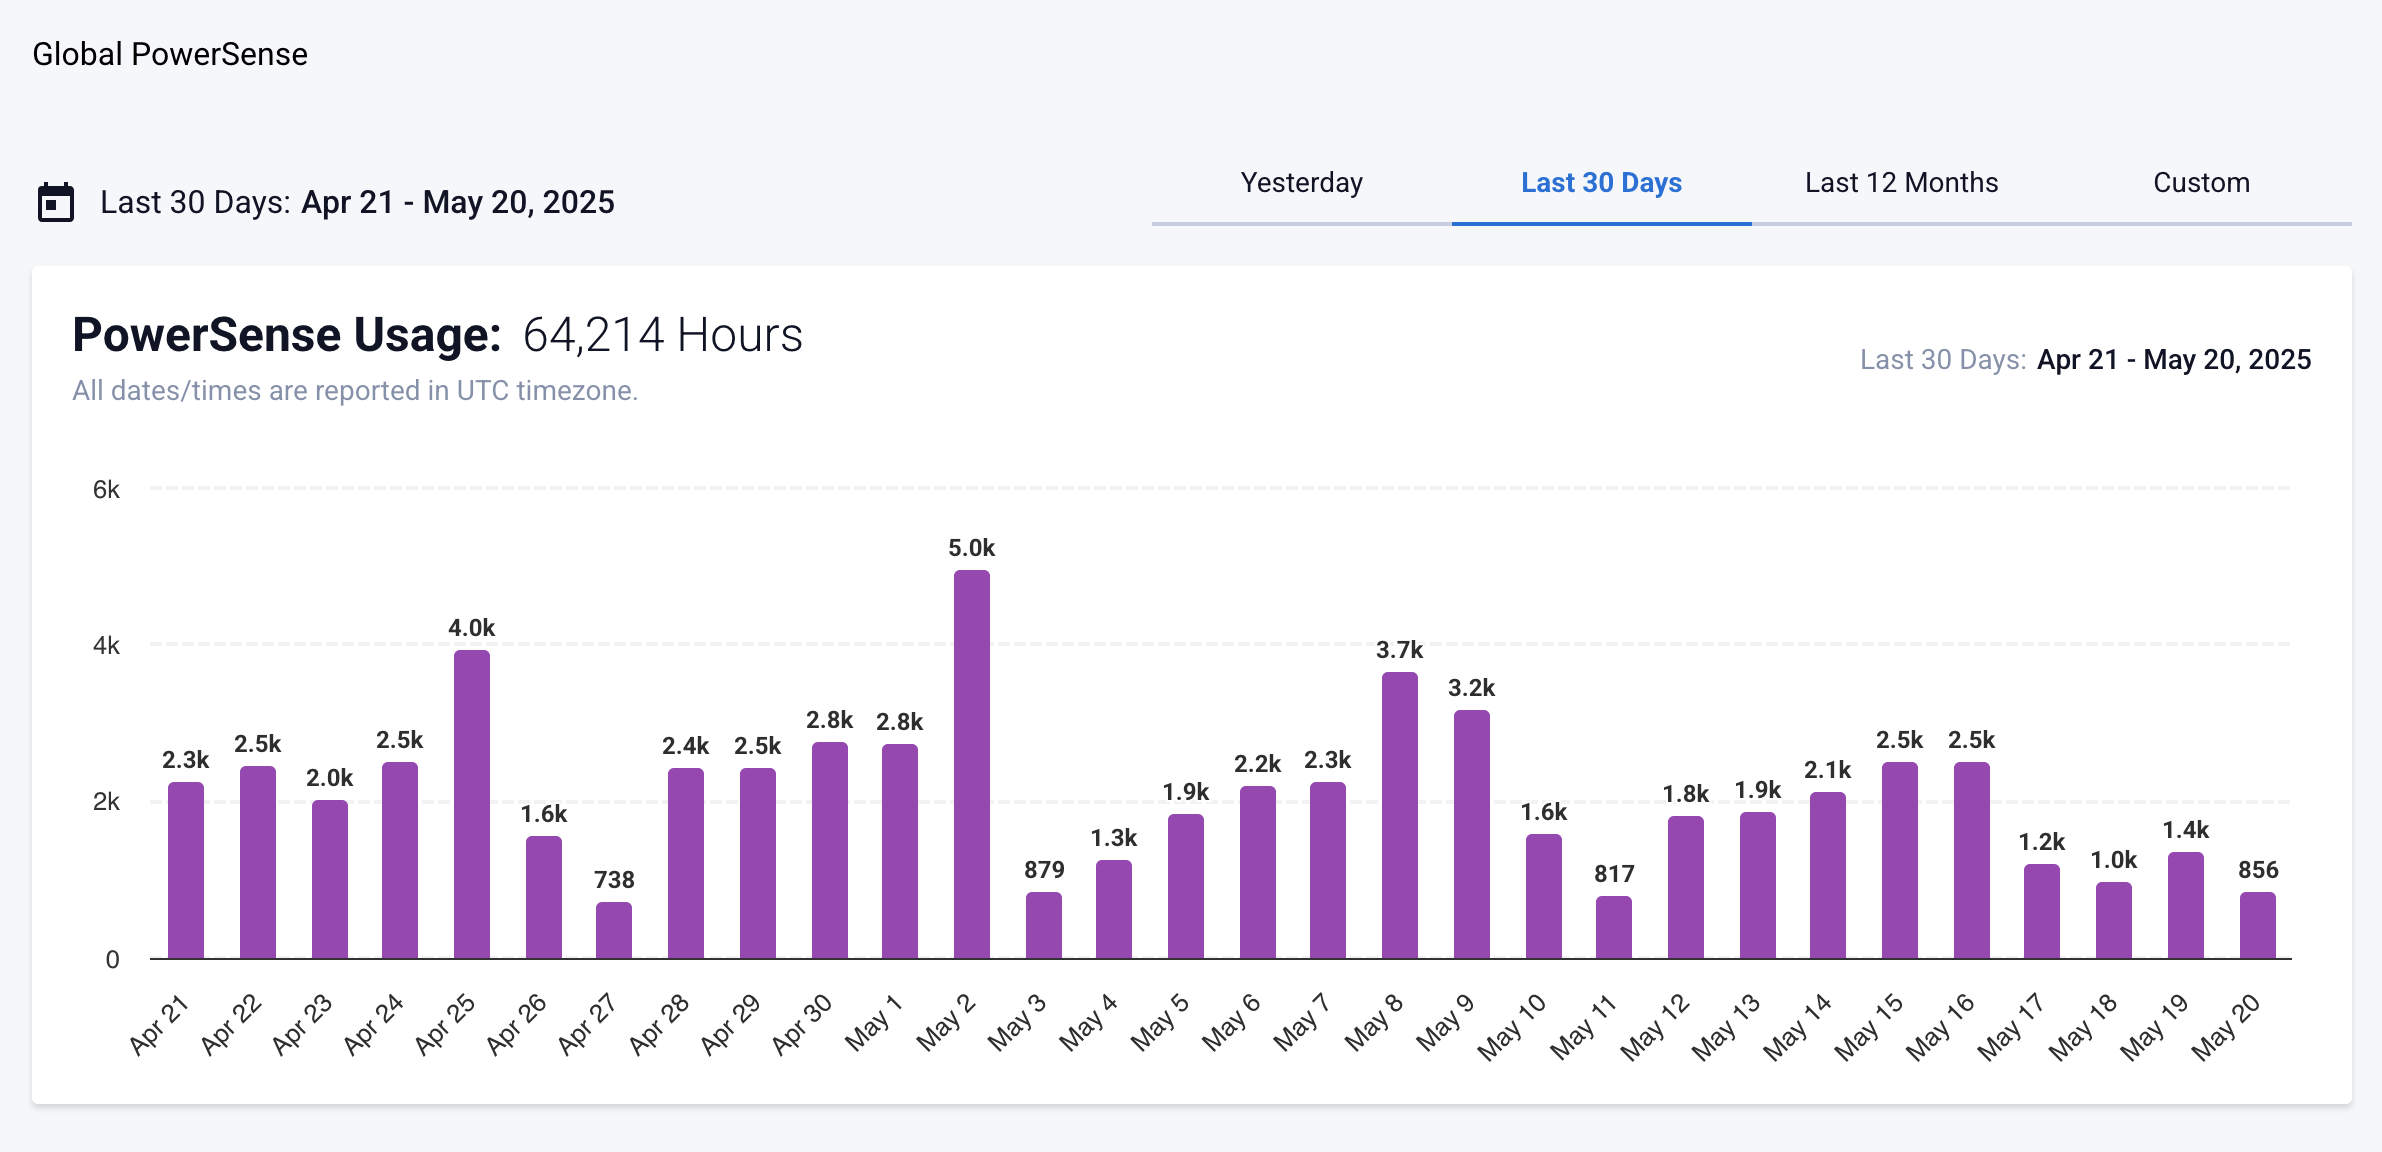The height and width of the screenshot is (1152, 2382).
Task: Click the Apr 25 bar showing 4.0k
Action: 471,805
